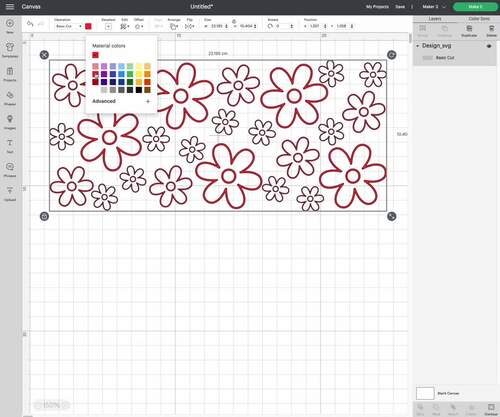Select the brown swatch in the bottom row
The height and width of the screenshot is (417, 500).
click(147, 90)
